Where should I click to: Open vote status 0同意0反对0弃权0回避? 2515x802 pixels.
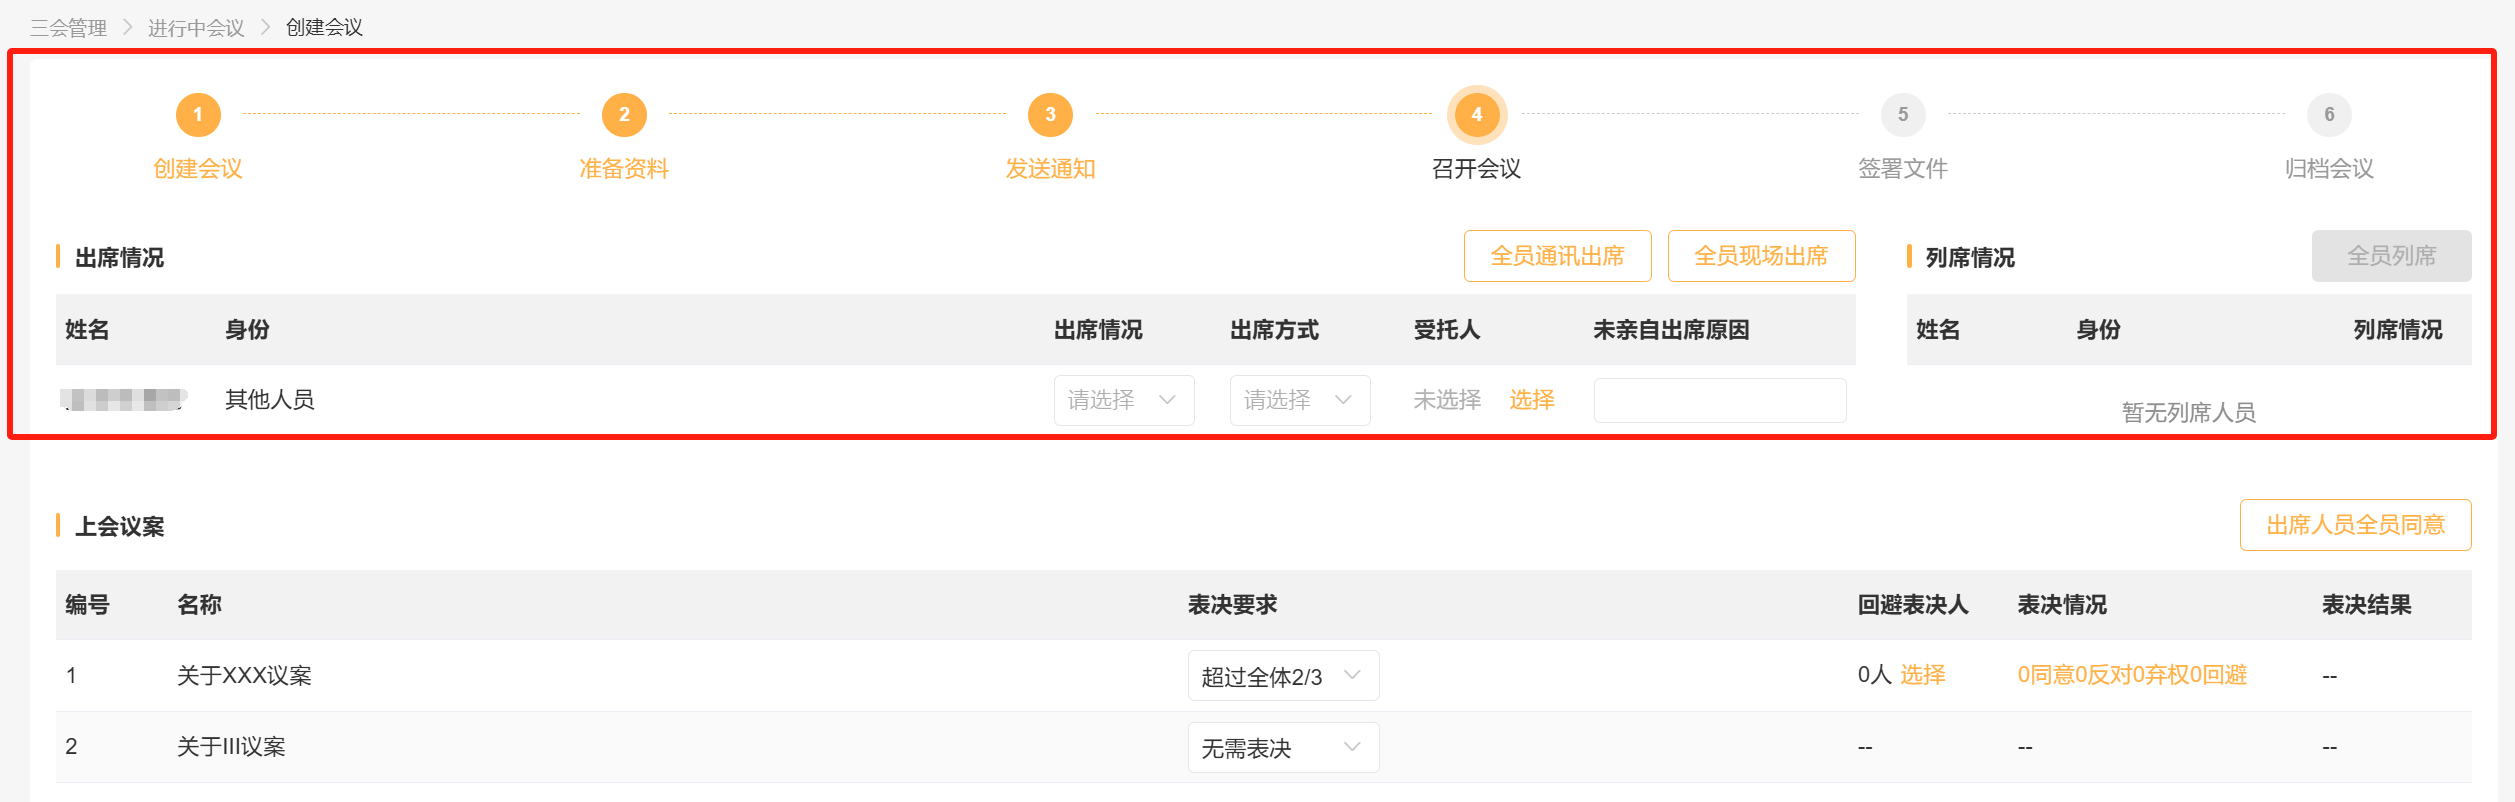coord(2132,675)
